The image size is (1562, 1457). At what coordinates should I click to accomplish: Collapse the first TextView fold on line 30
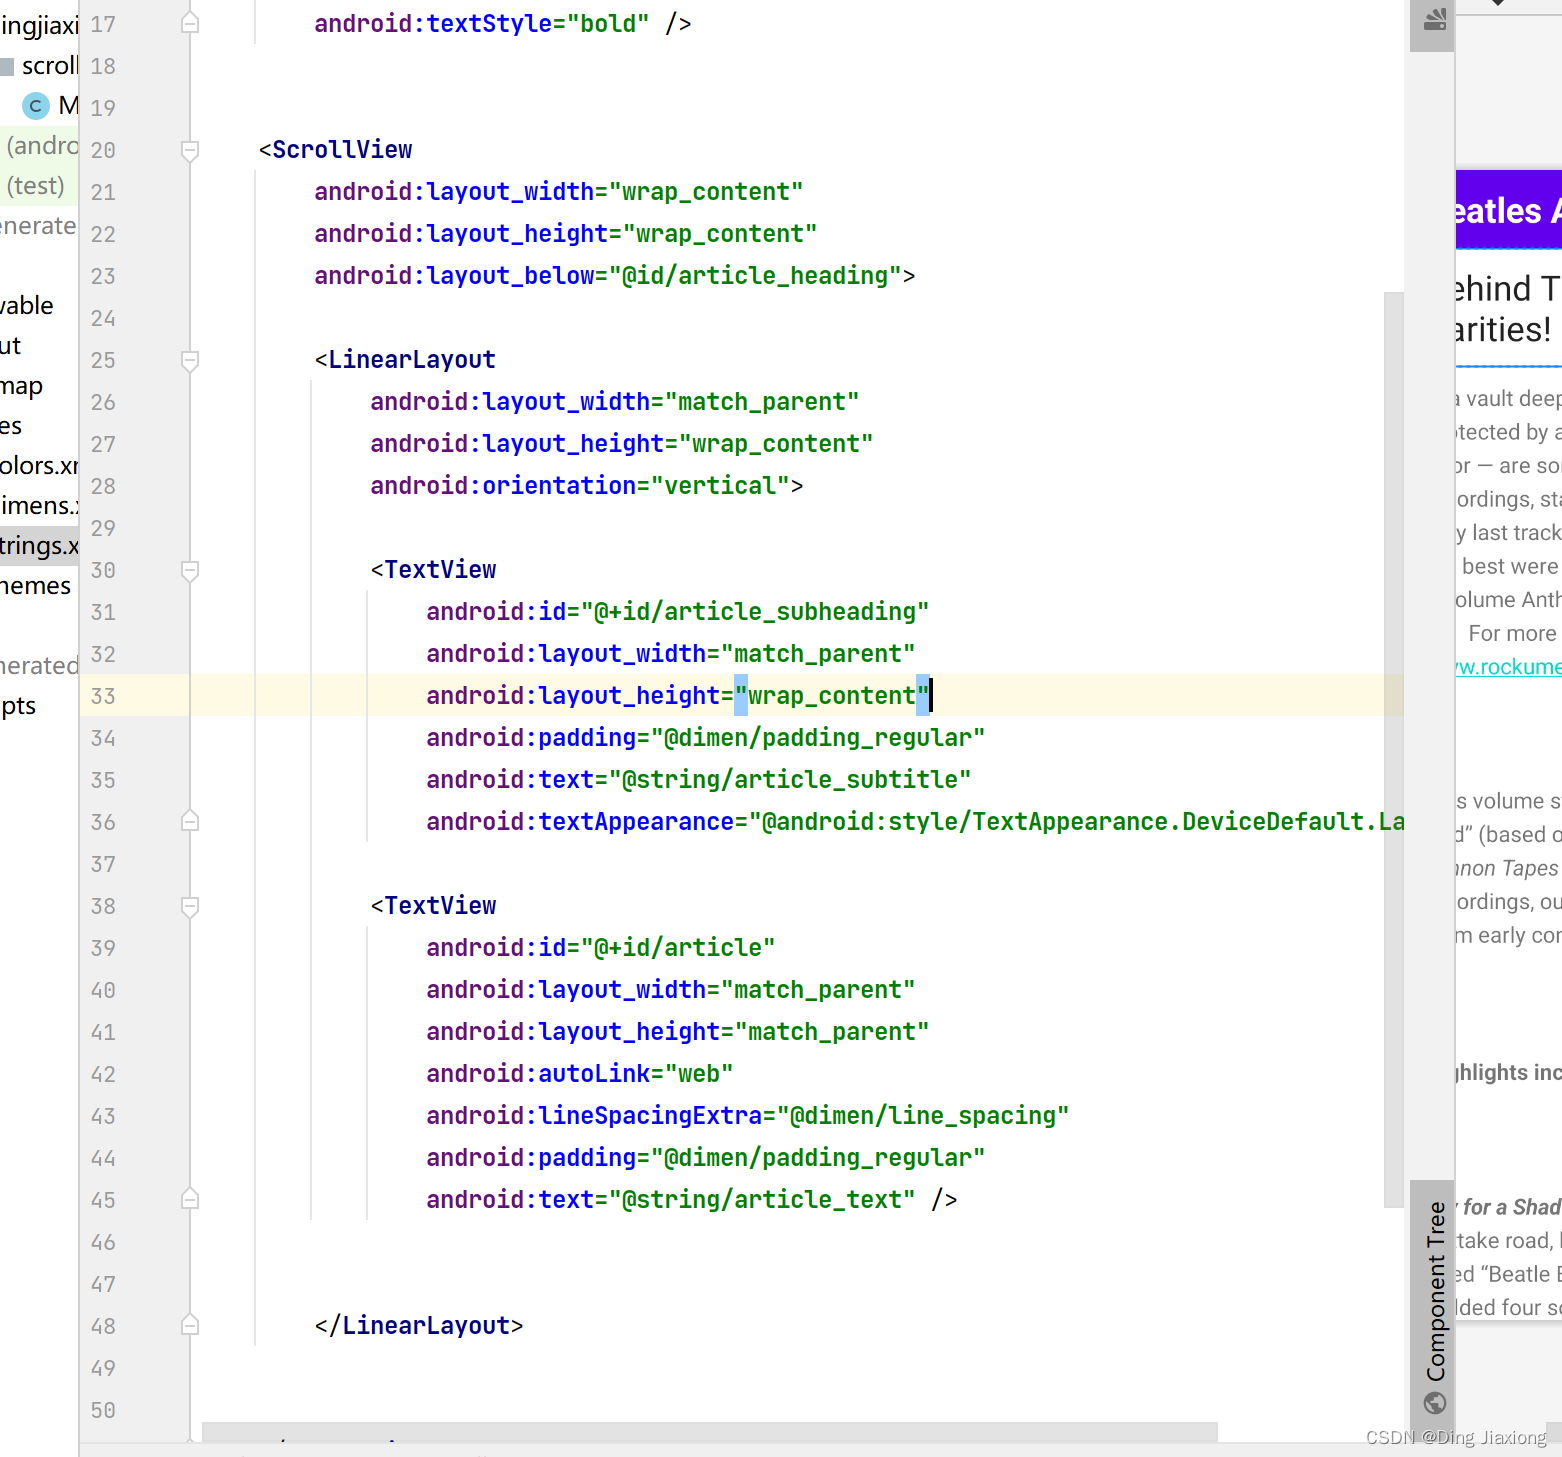pyautogui.click(x=190, y=570)
